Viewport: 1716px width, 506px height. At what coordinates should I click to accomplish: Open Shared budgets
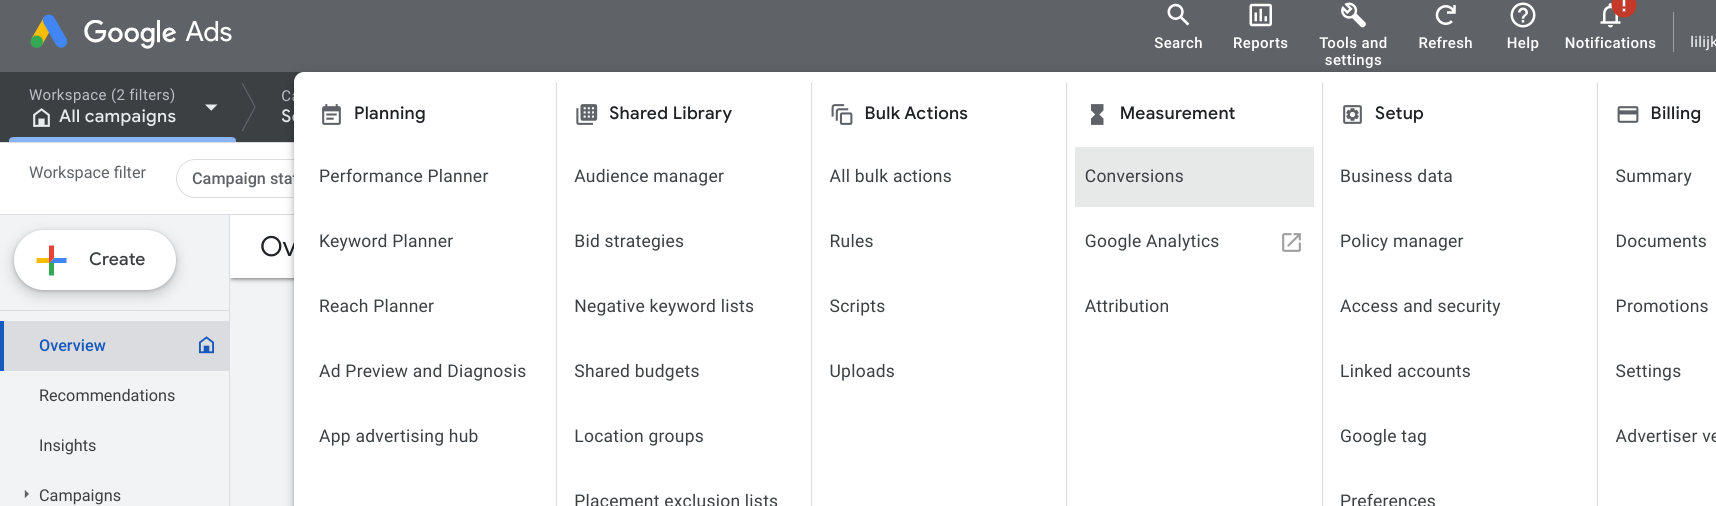tap(637, 371)
